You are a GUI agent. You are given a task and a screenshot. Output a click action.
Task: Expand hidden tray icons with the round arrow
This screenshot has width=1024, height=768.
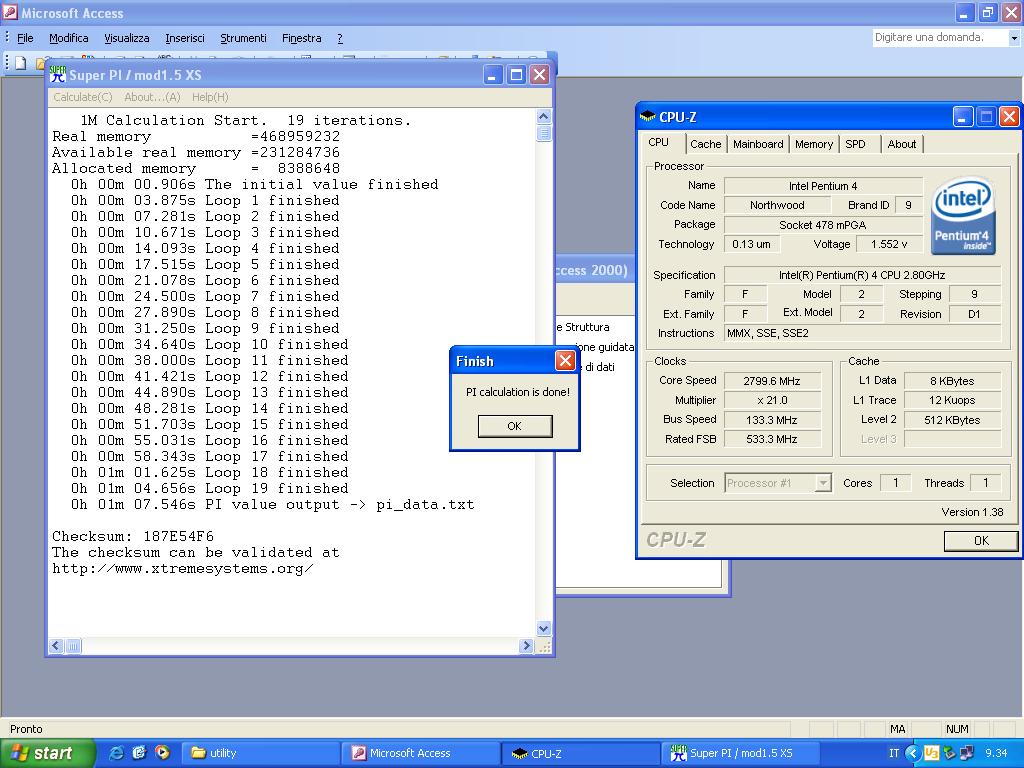913,753
